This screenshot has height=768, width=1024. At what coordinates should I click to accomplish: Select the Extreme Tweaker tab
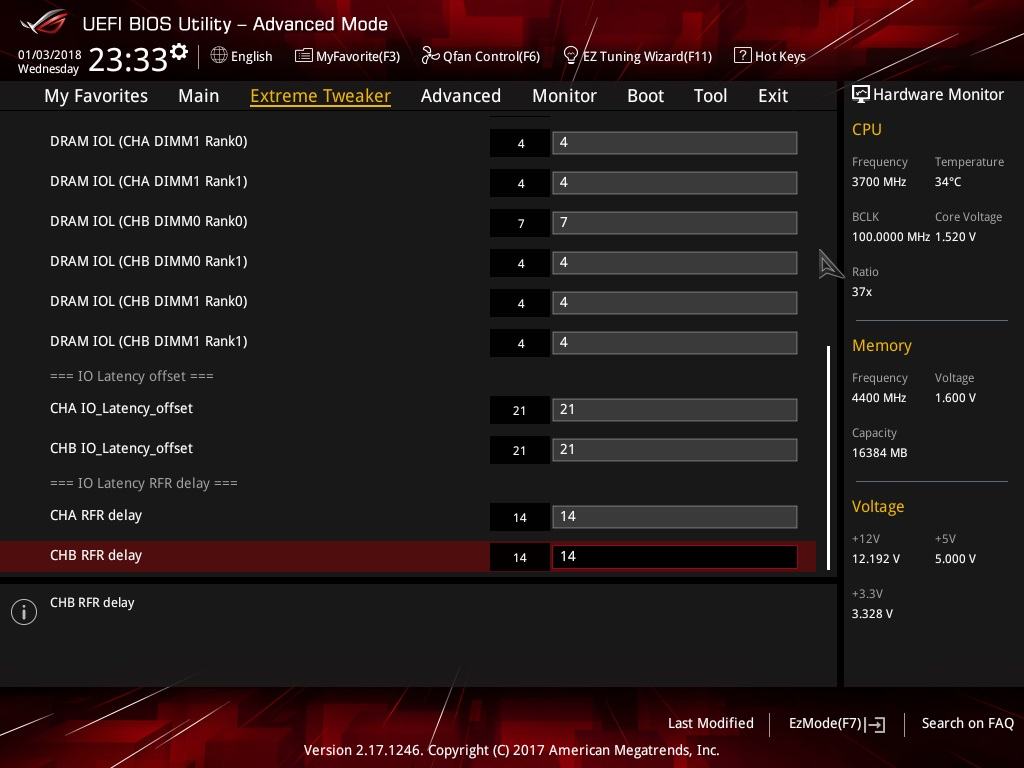(x=320, y=96)
